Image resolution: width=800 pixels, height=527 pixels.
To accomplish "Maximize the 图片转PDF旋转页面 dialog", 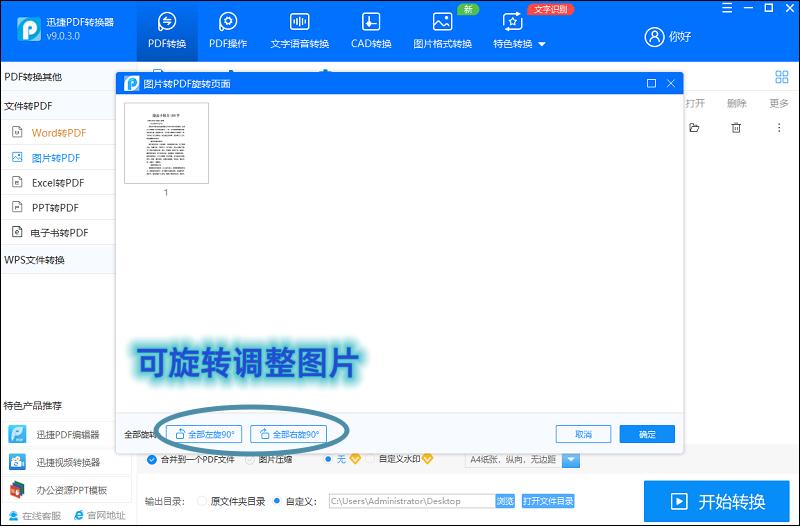I will [x=652, y=83].
